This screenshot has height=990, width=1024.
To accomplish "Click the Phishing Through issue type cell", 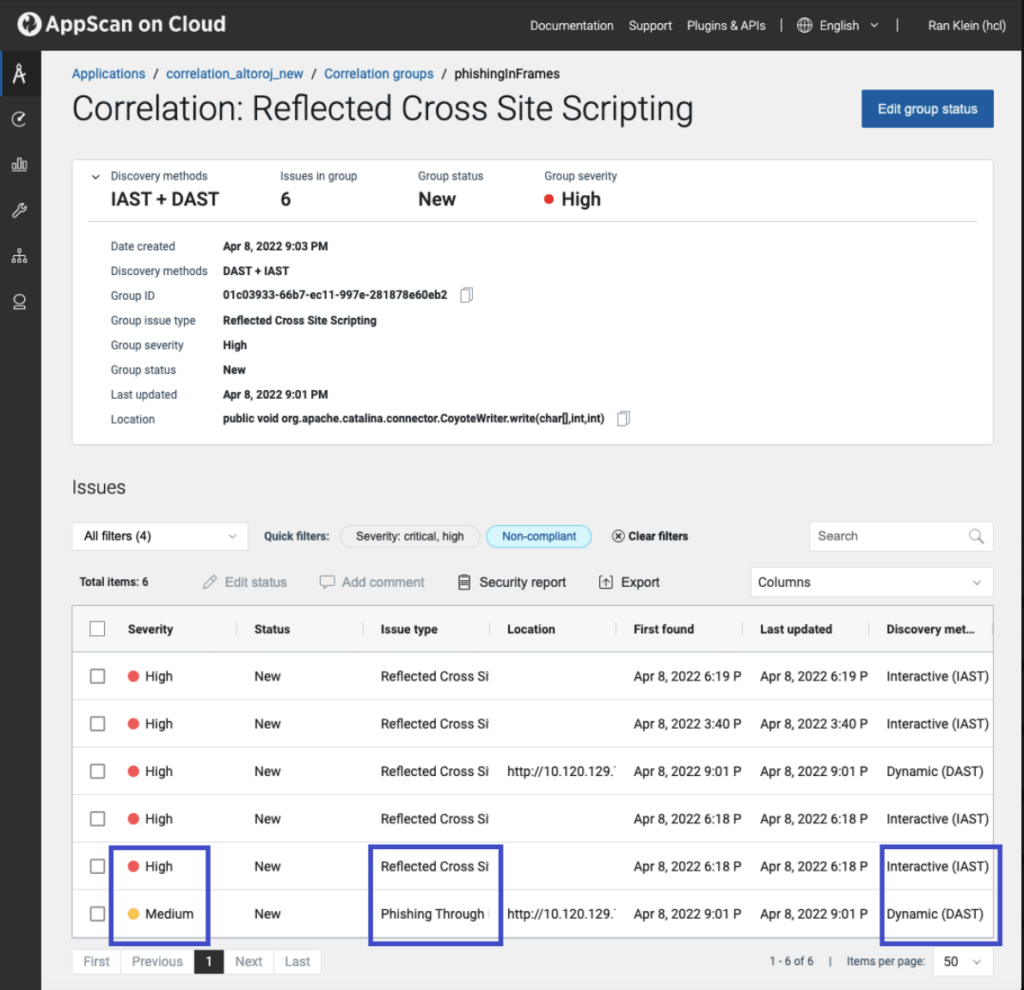I will click(432, 914).
